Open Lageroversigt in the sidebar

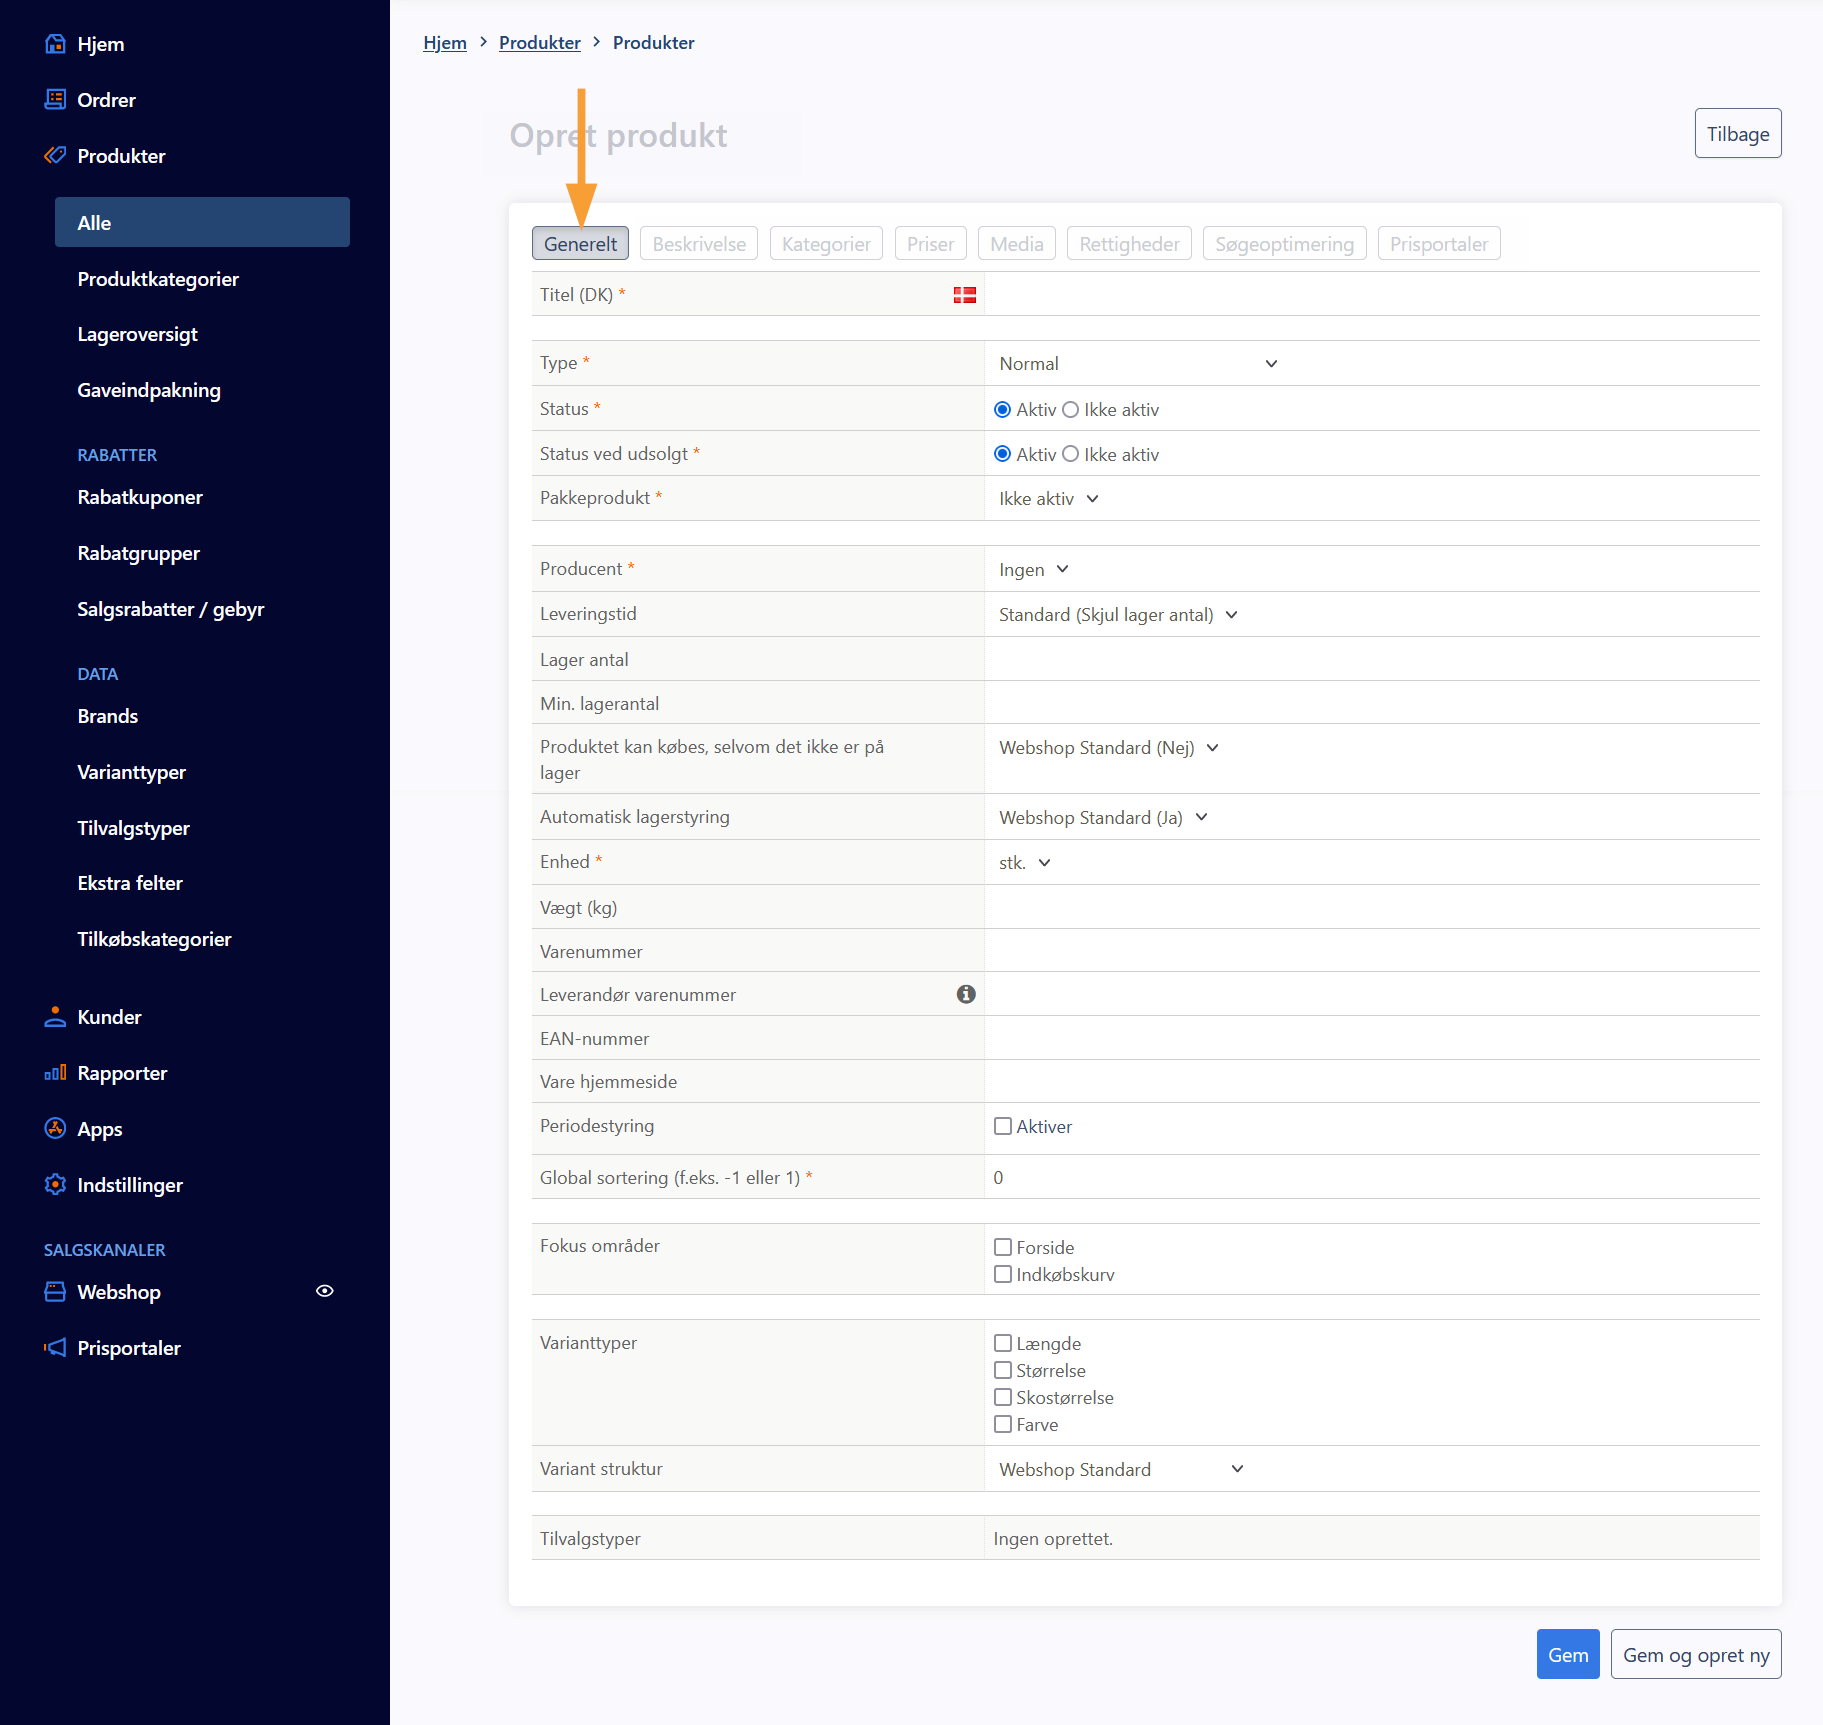pyautogui.click(x=138, y=334)
